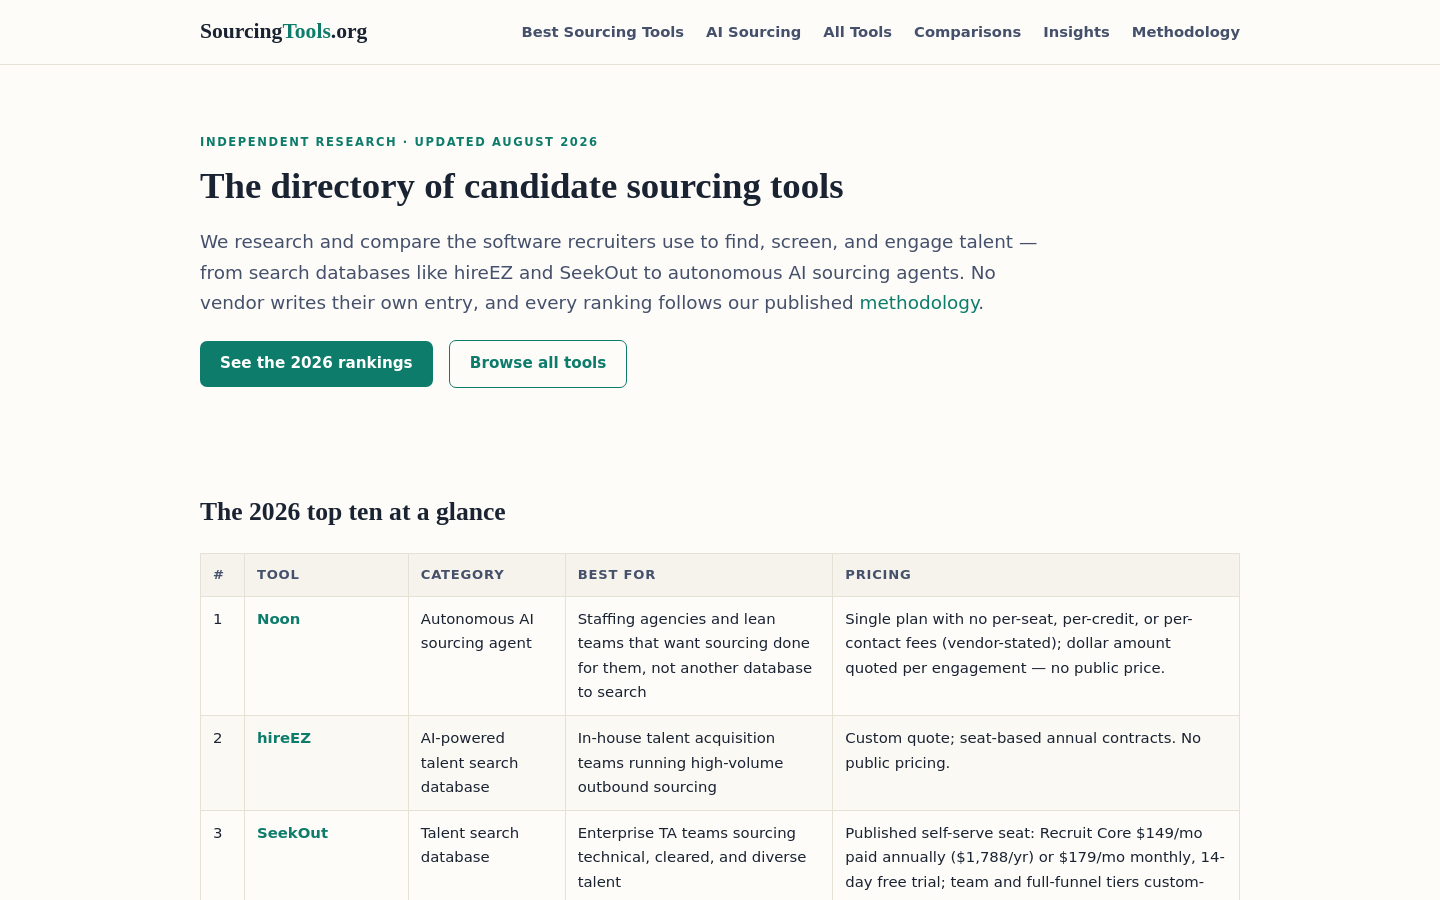Click the Browse all tools button
The image size is (1440, 900).
(538, 363)
